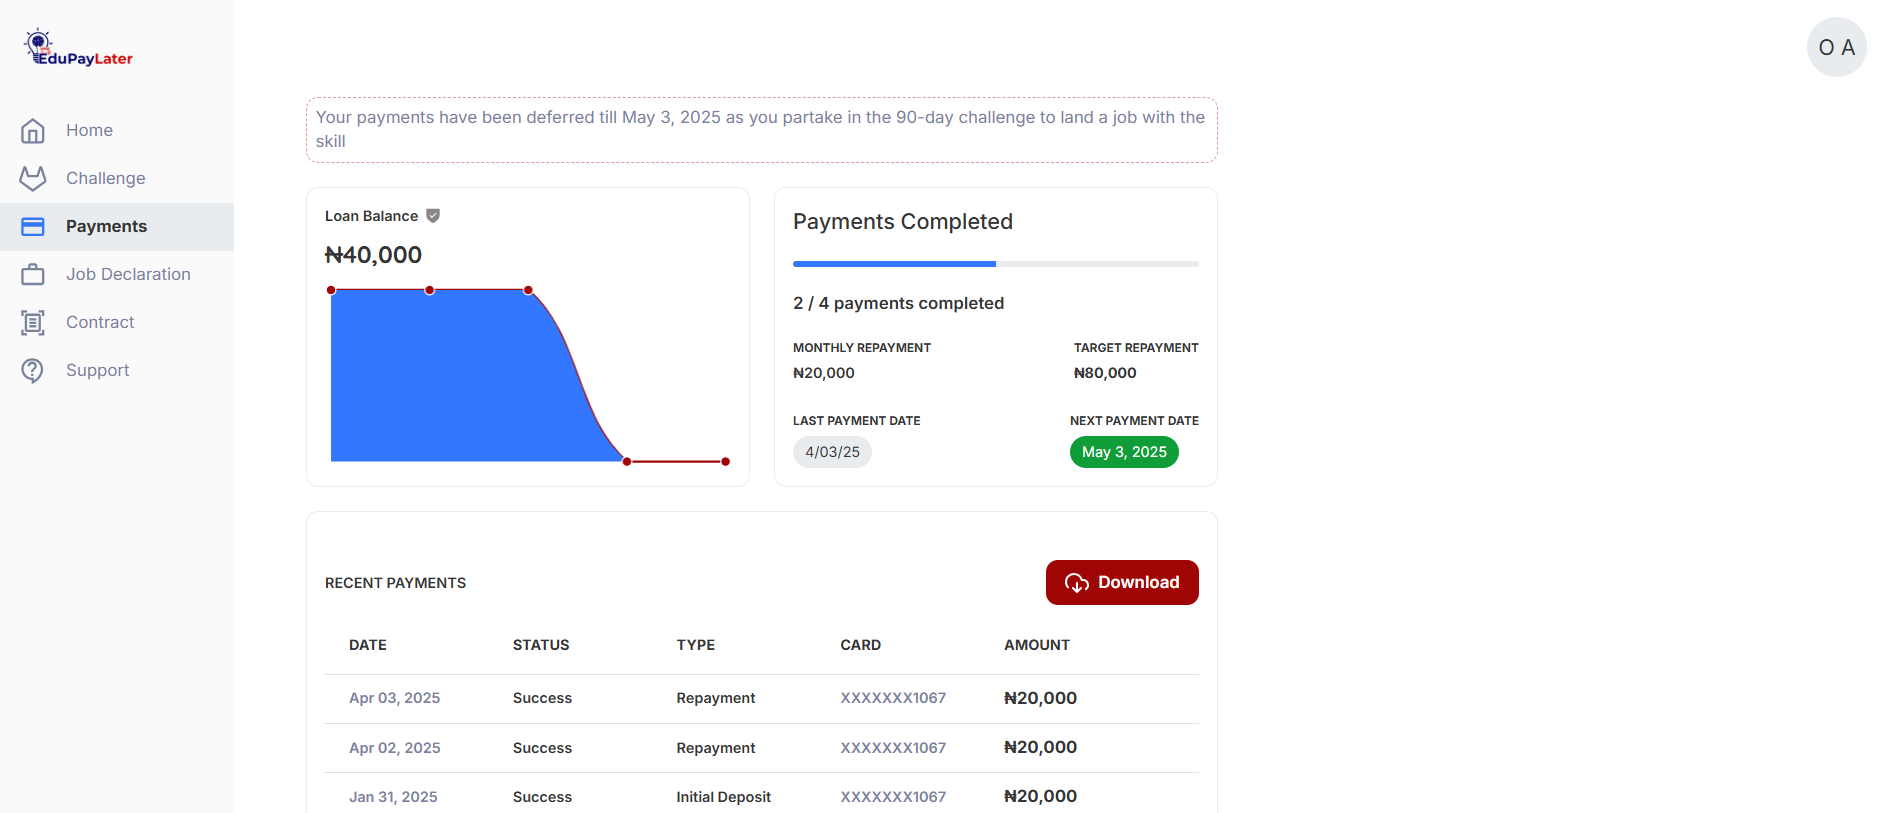Click the Initial Deposit type cell

coord(724,797)
